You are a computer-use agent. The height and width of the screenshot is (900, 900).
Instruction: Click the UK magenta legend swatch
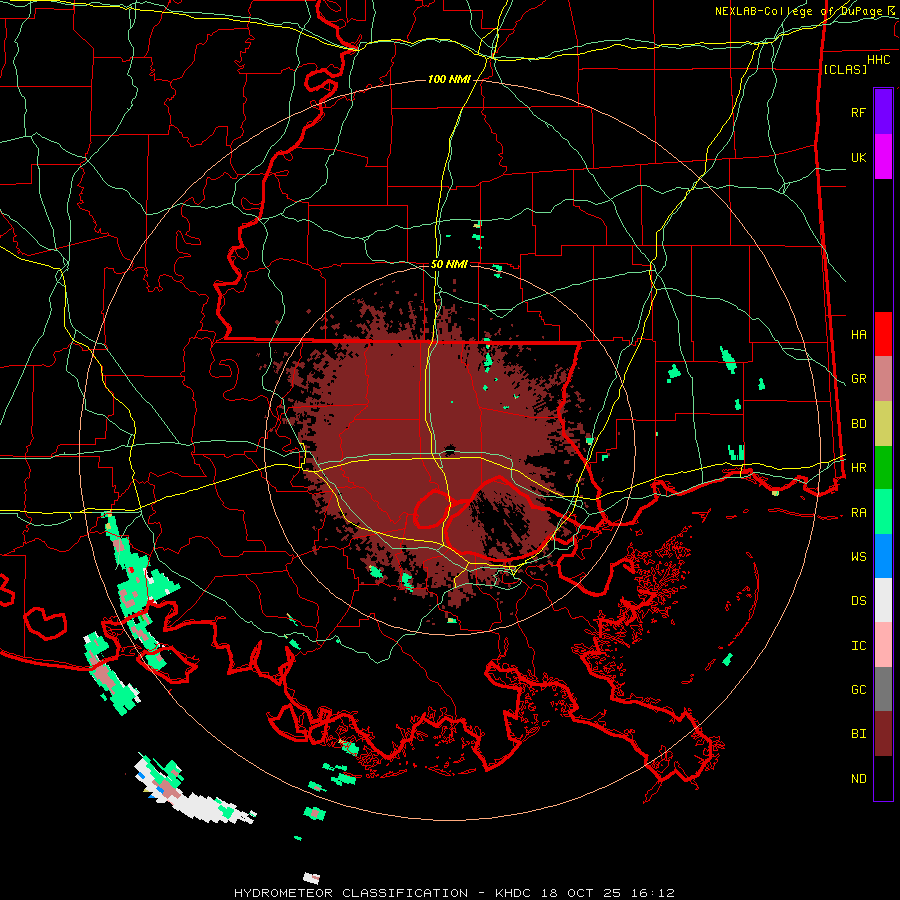[883, 157]
